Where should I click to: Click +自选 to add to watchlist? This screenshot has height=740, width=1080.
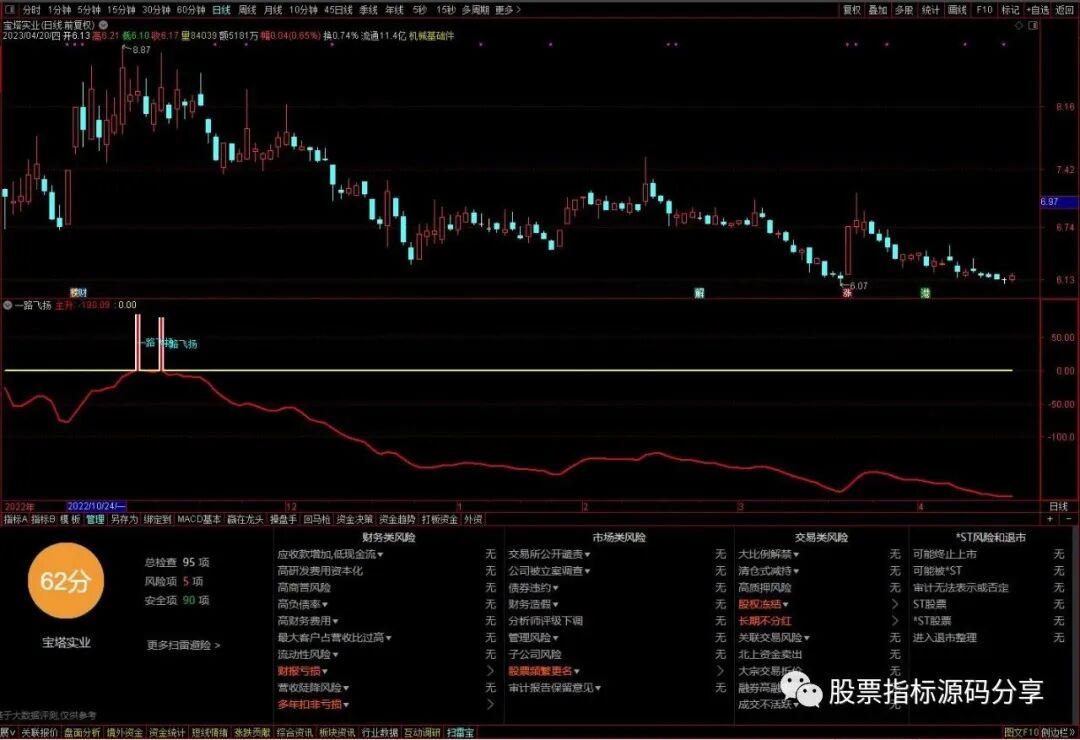coord(1038,10)
